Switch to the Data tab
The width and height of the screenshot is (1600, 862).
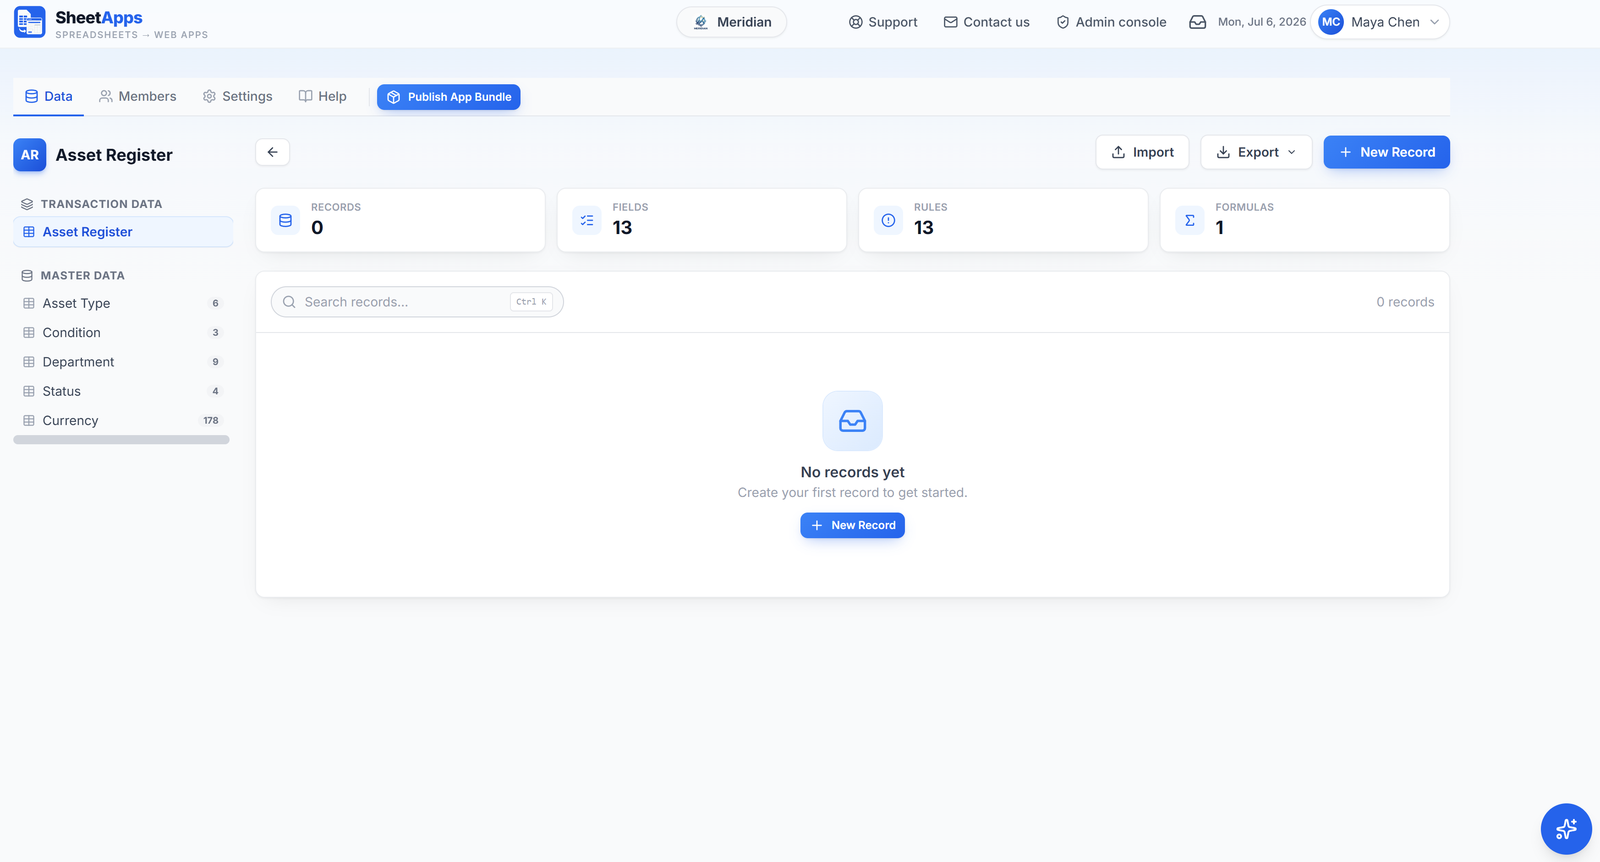(x=49, y=96)
